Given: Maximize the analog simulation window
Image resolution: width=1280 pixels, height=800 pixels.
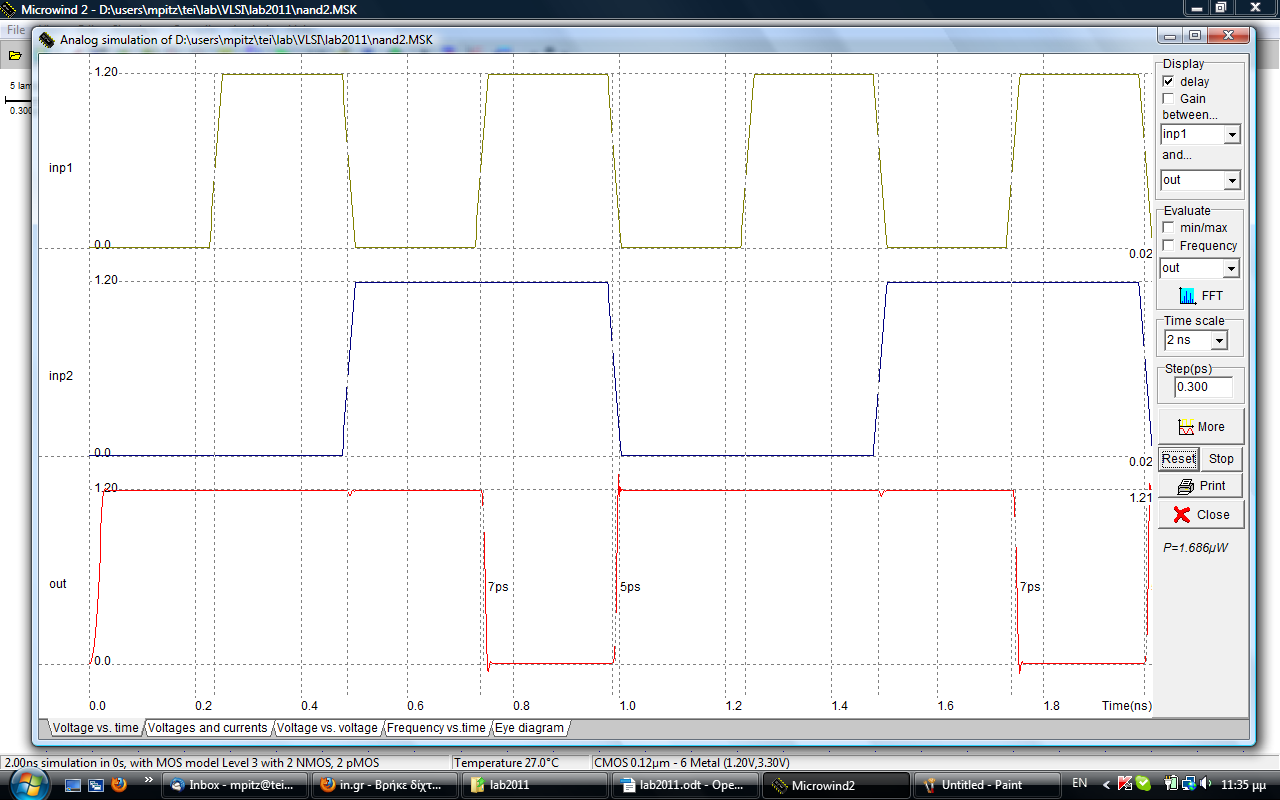Looking at the screenshot, I should (1194, 35).
